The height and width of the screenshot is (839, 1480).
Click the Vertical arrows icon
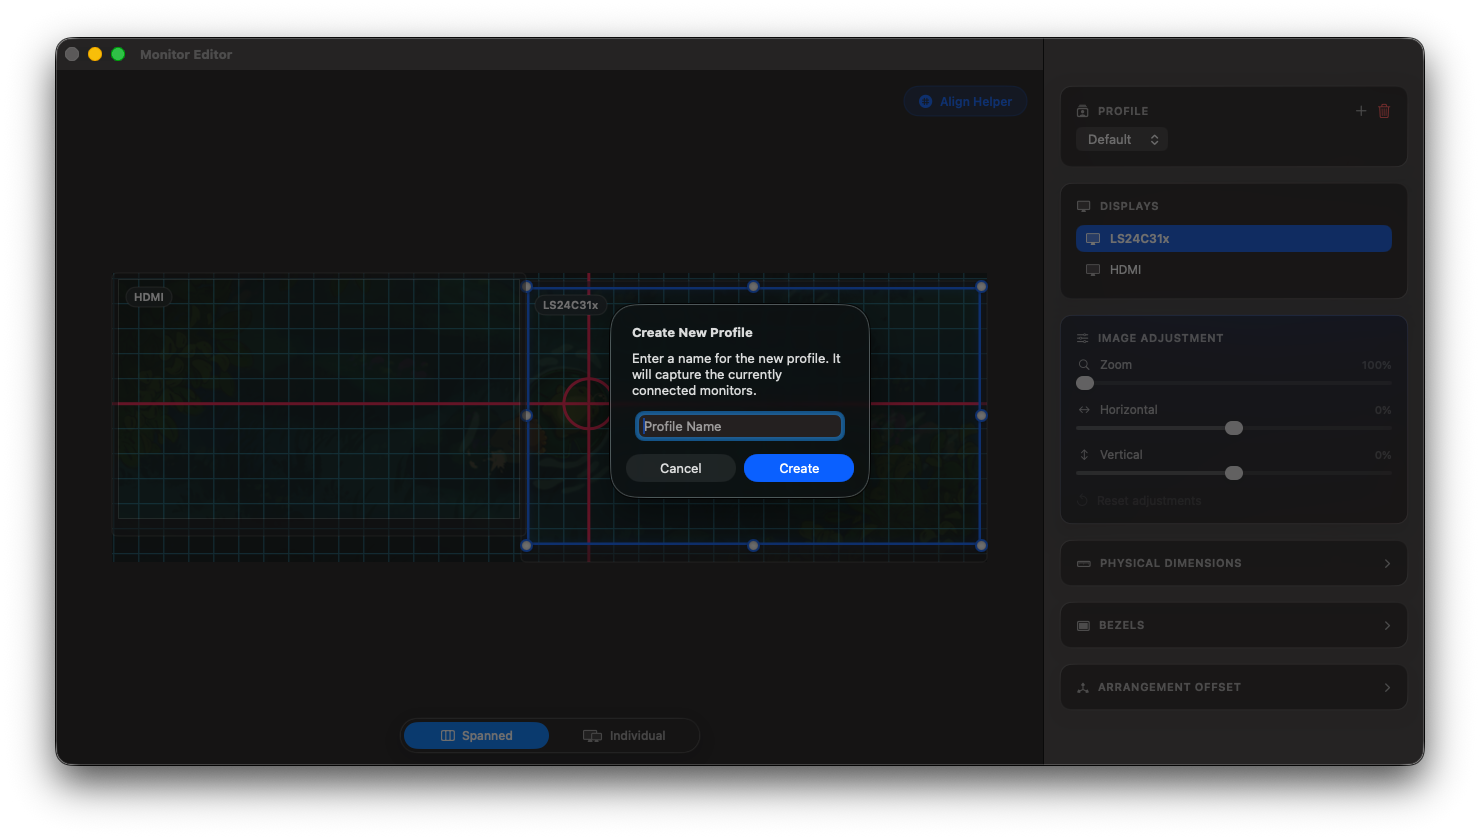[x=1084, y=455]
